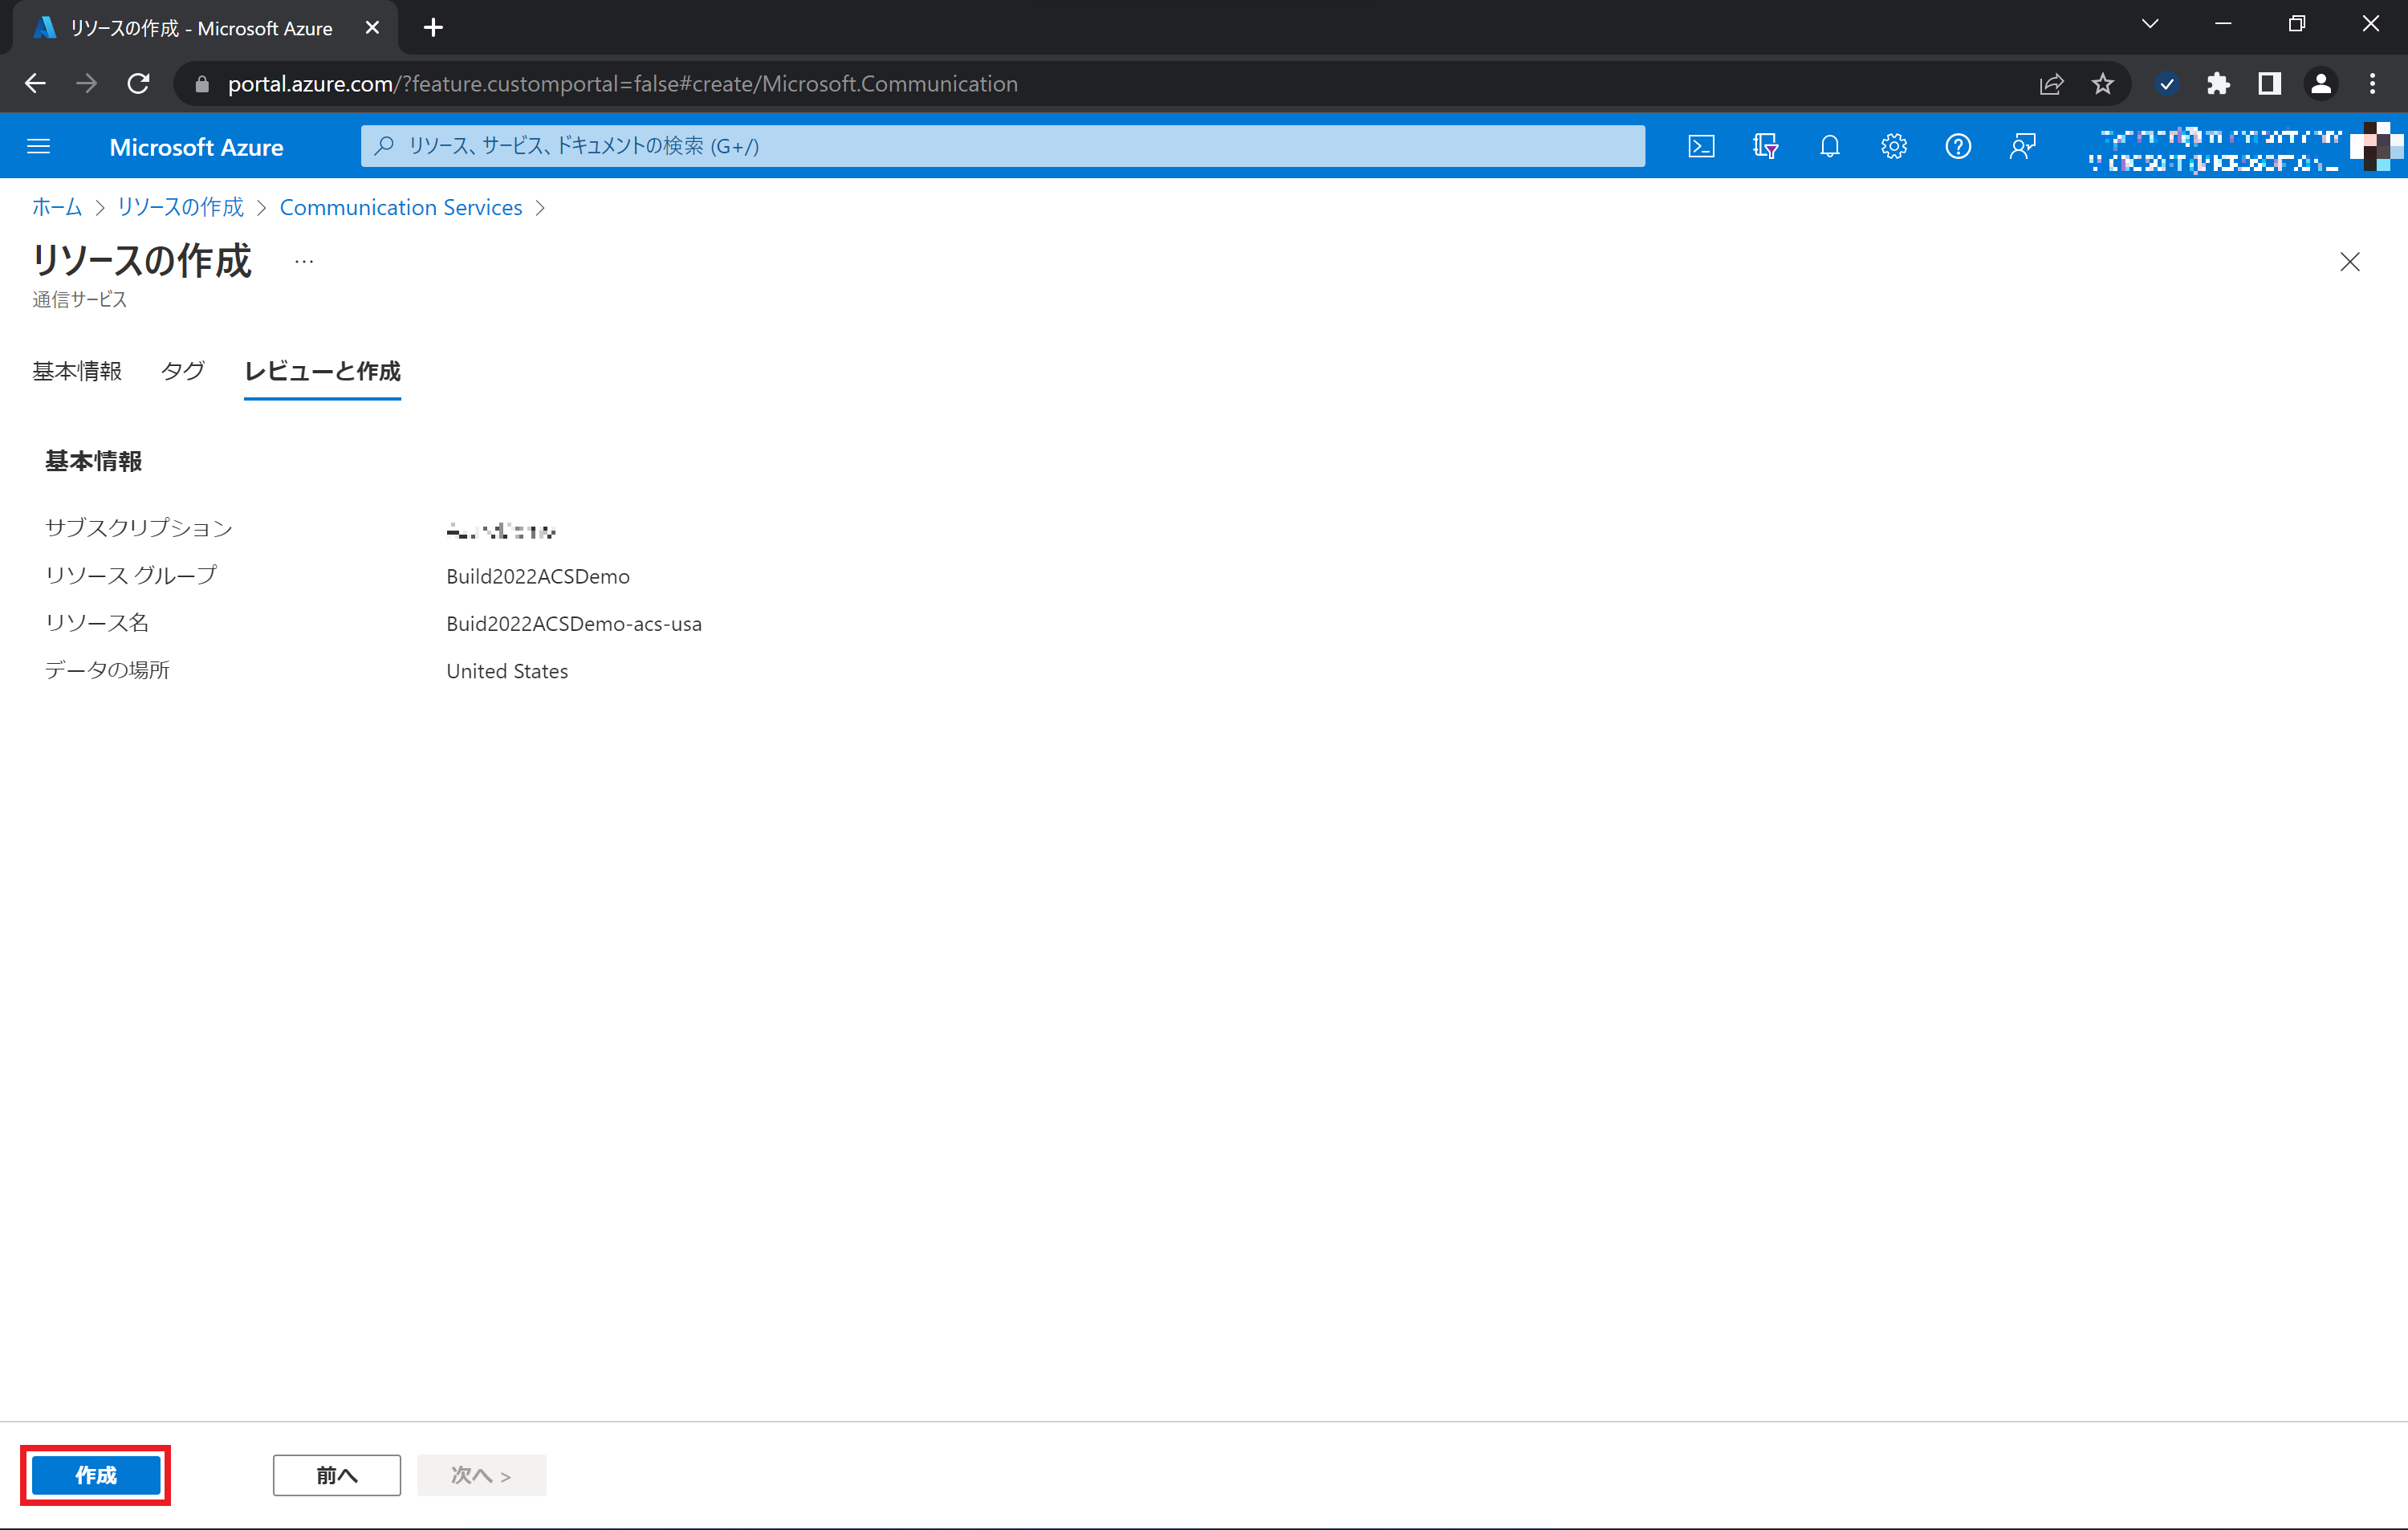Screen dimensions: 2408x1530
Task: Open the portal settings gear
Action: [x=1894, y=146]
